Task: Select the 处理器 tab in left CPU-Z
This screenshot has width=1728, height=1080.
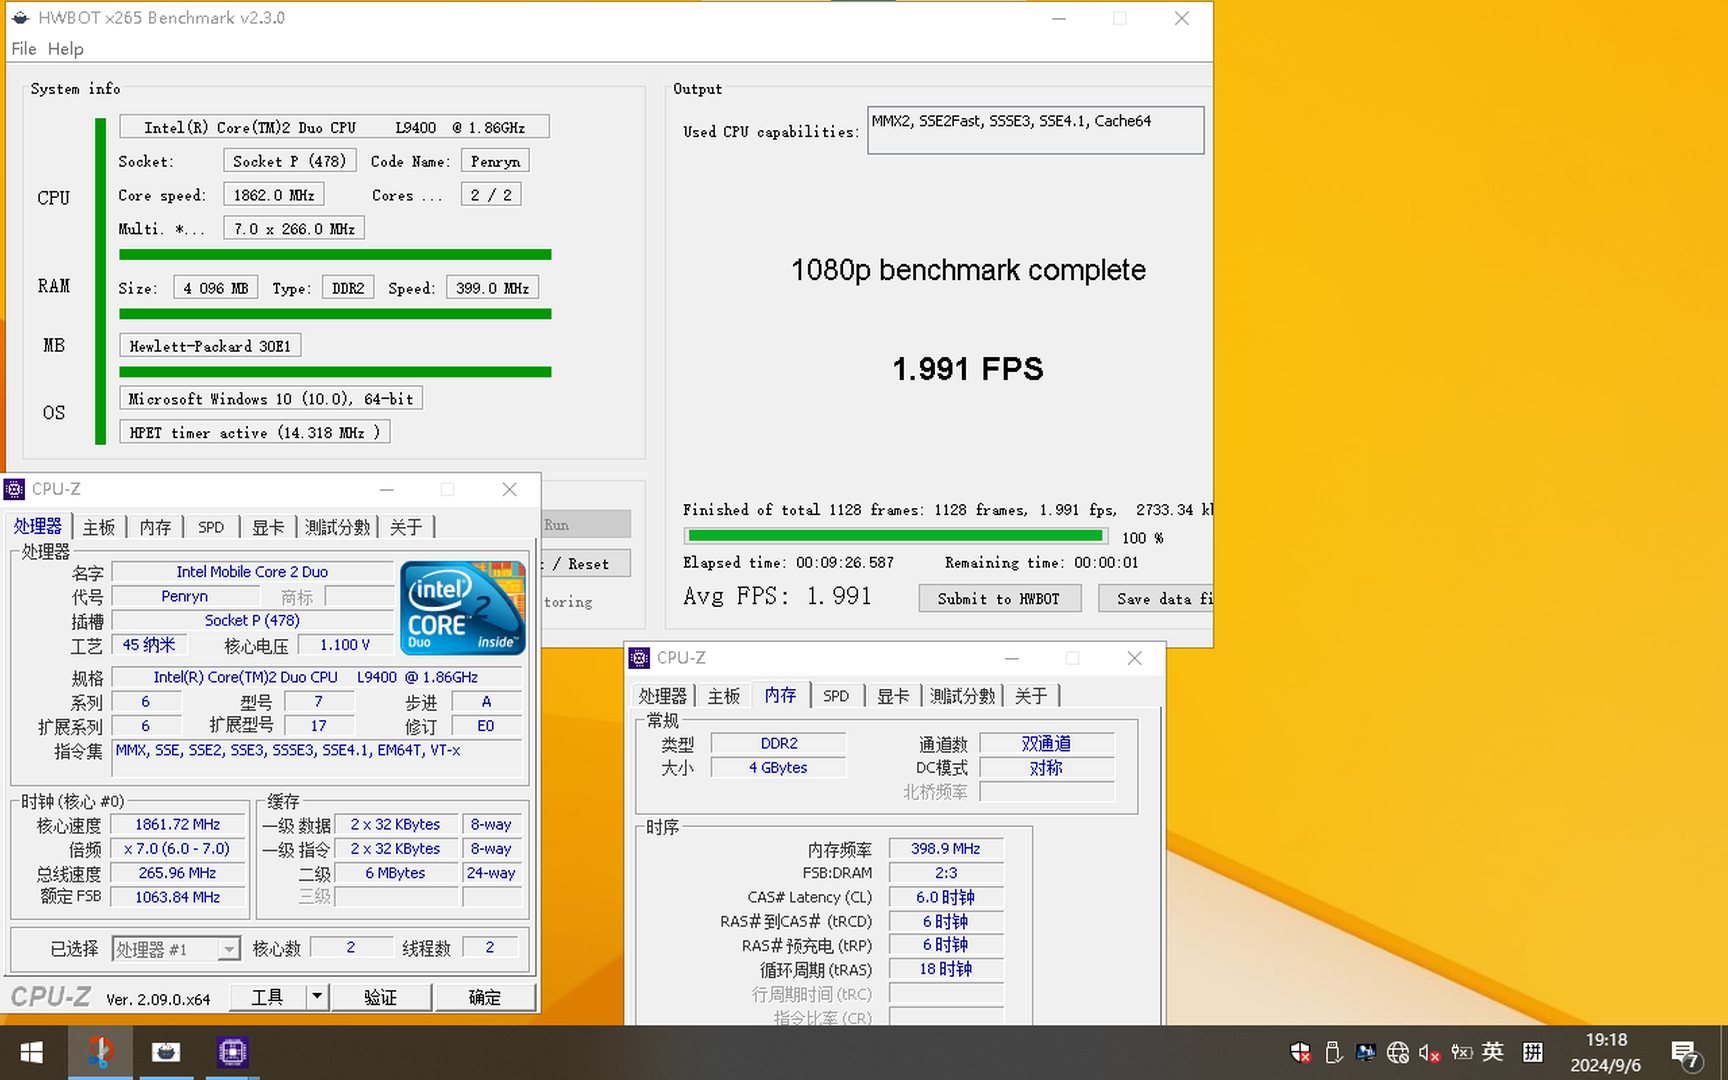Action: pos(38,526)
